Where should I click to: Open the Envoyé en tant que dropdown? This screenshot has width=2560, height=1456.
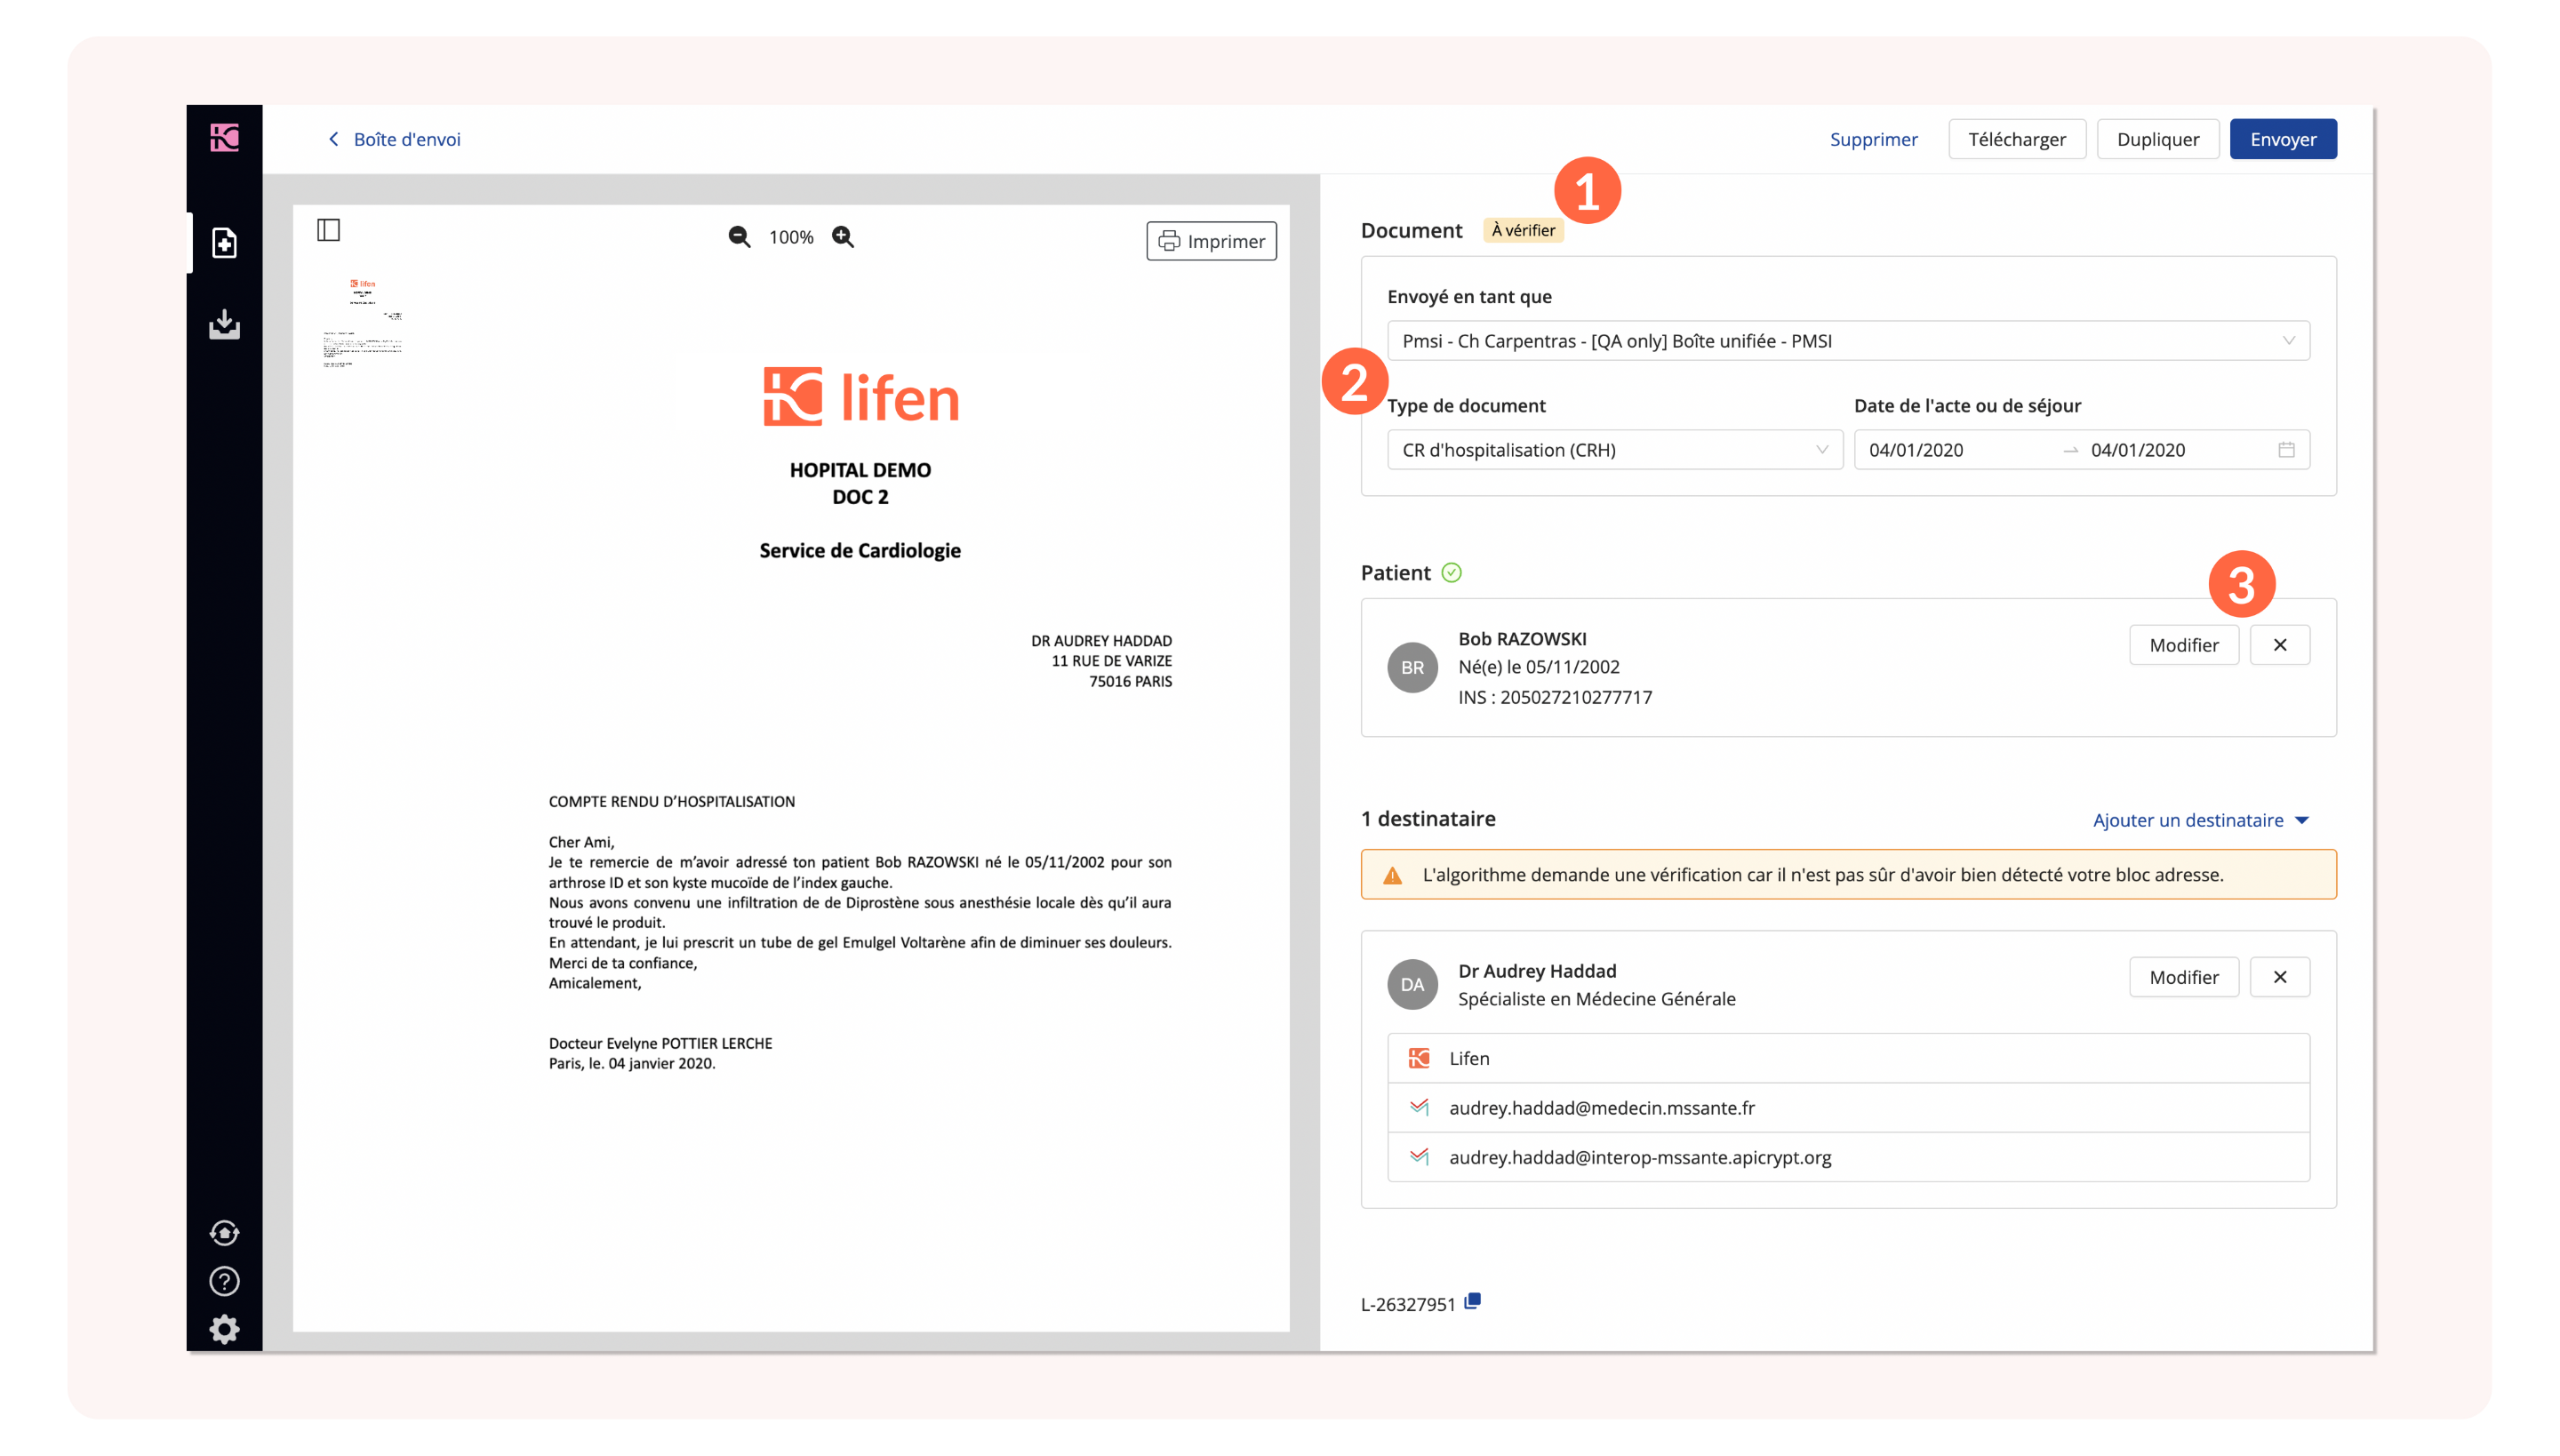[x=1848, y=341]
